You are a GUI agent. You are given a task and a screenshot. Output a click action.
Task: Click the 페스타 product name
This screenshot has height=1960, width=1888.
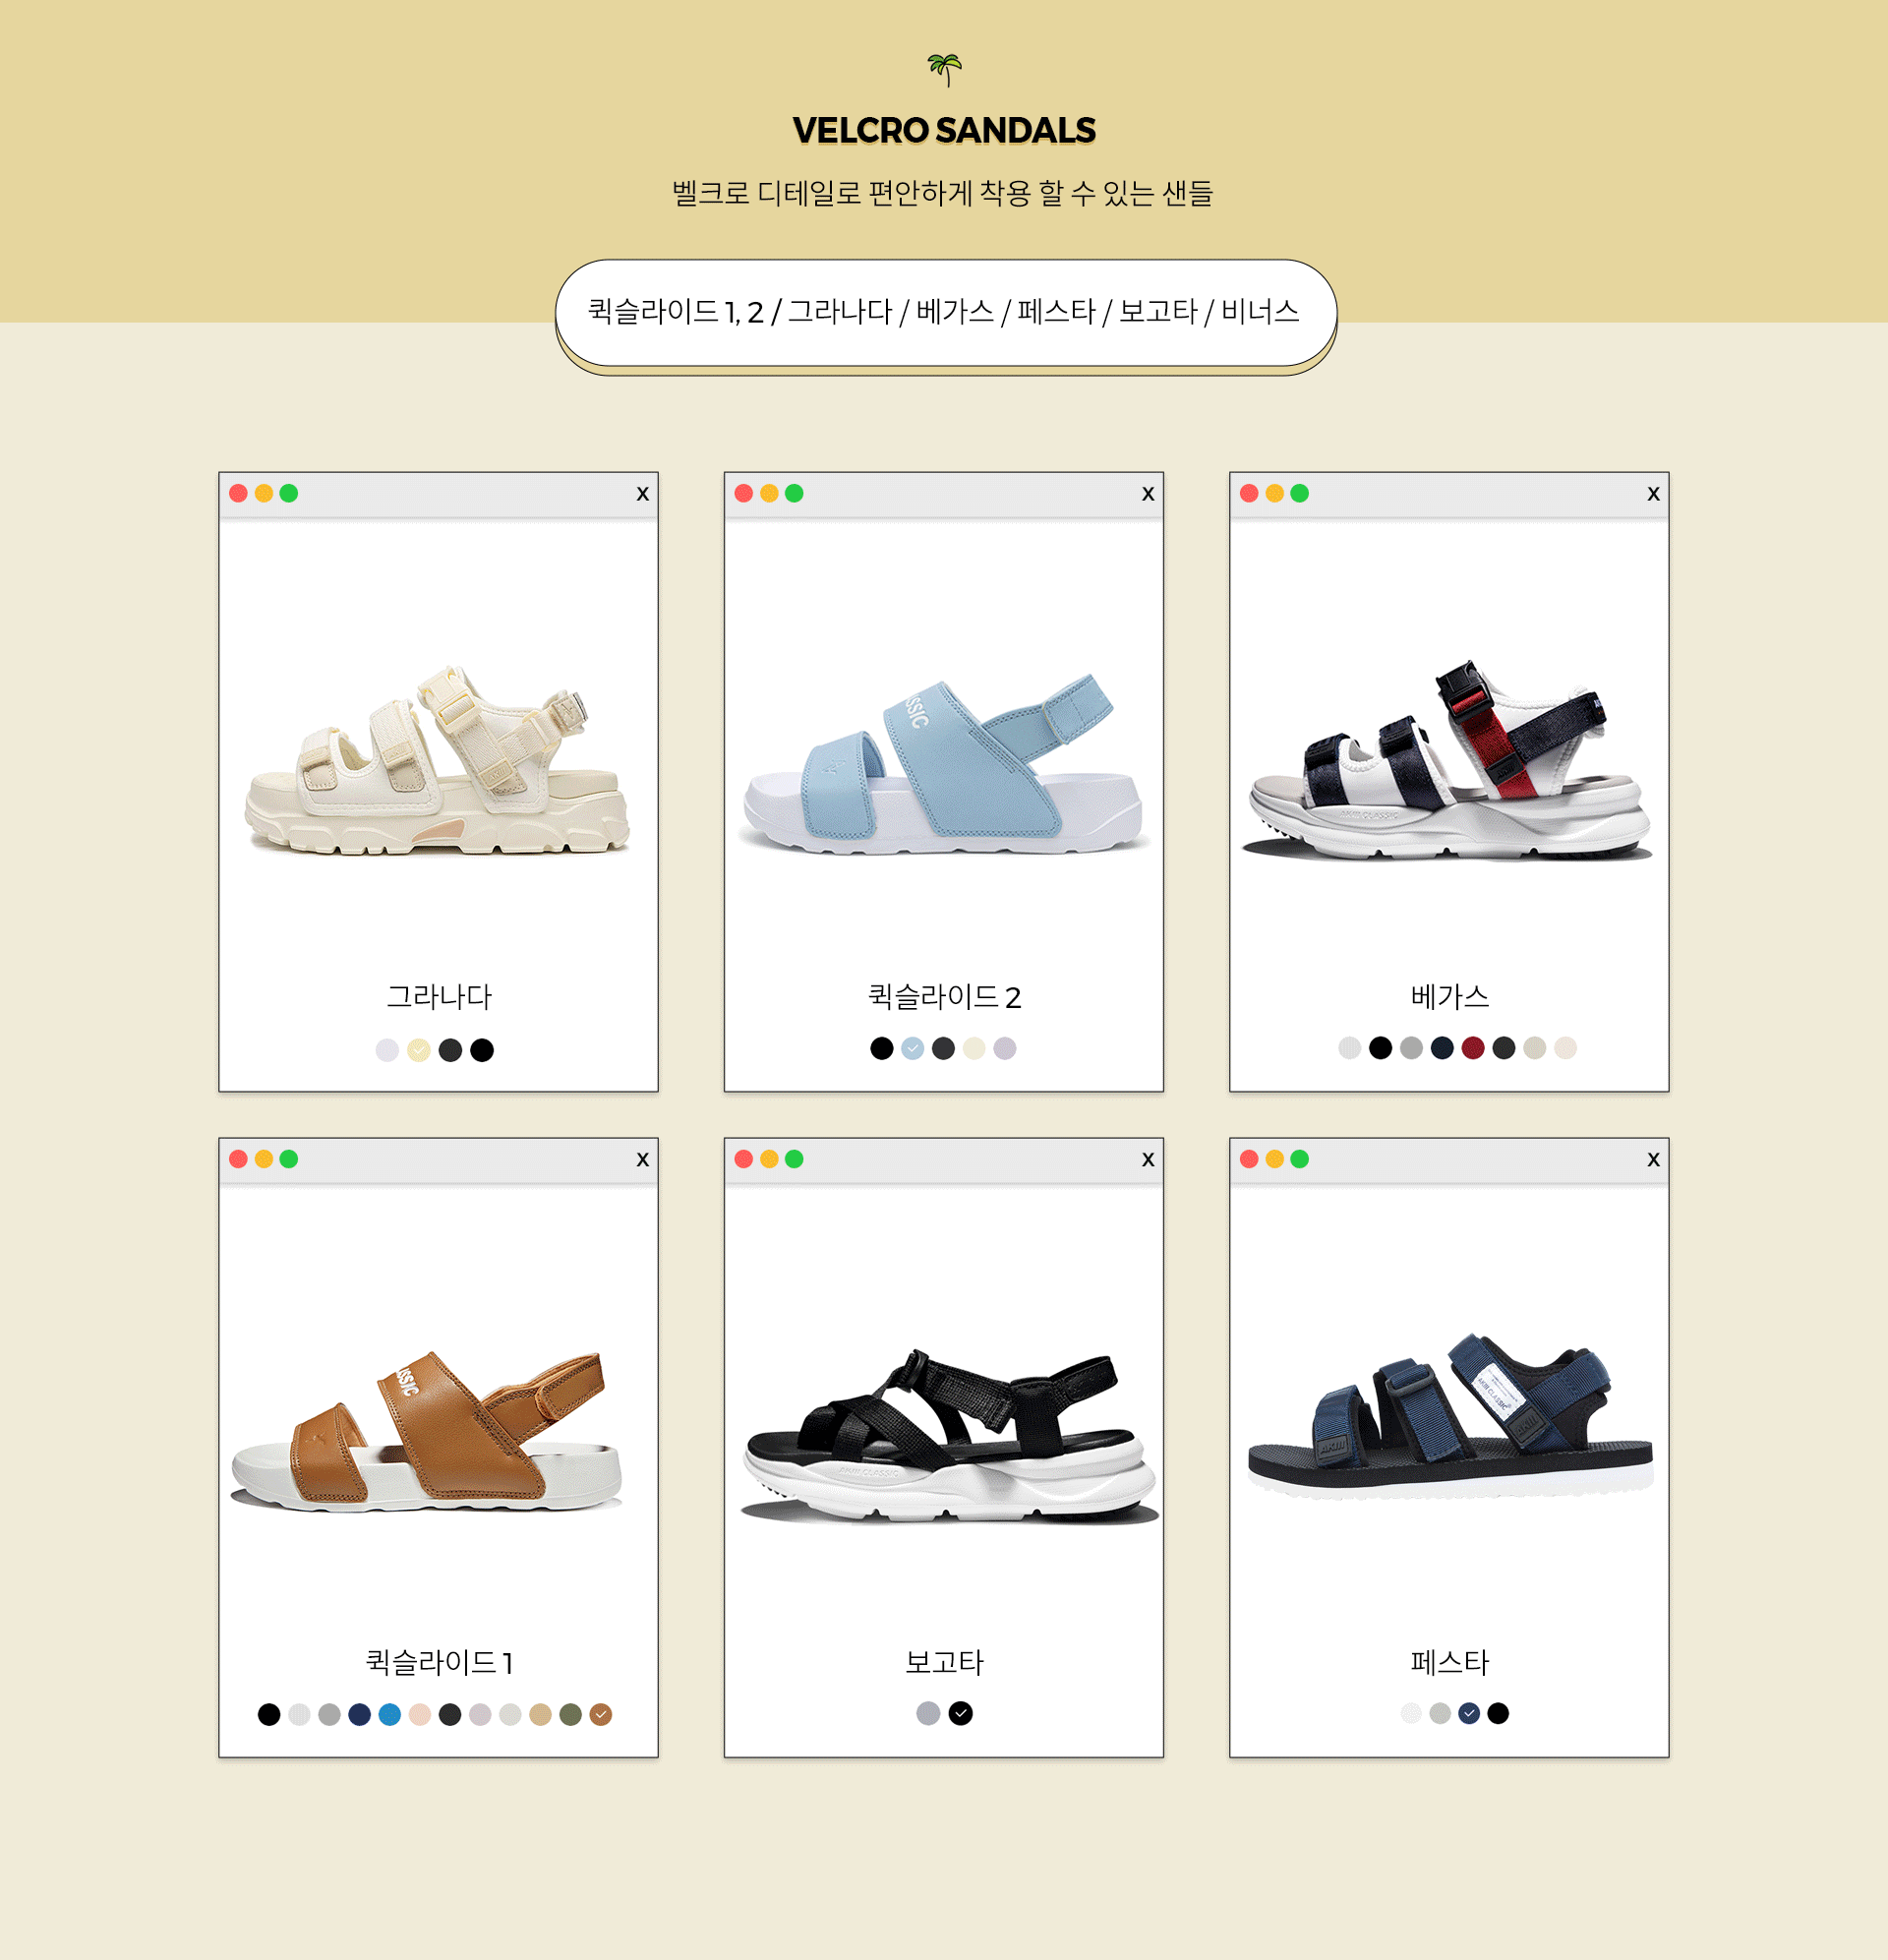click(x=1449, y=1662)
